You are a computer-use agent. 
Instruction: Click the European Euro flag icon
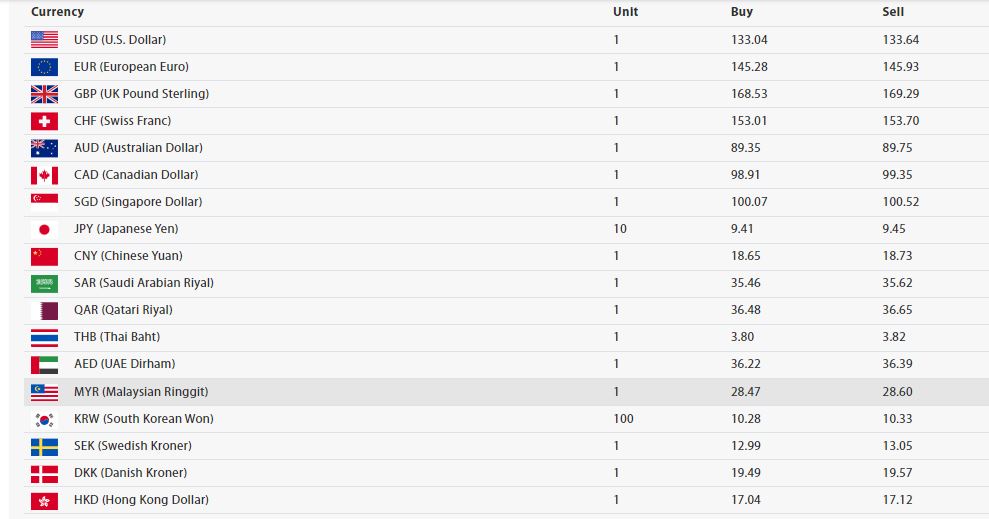click(44, 67)
